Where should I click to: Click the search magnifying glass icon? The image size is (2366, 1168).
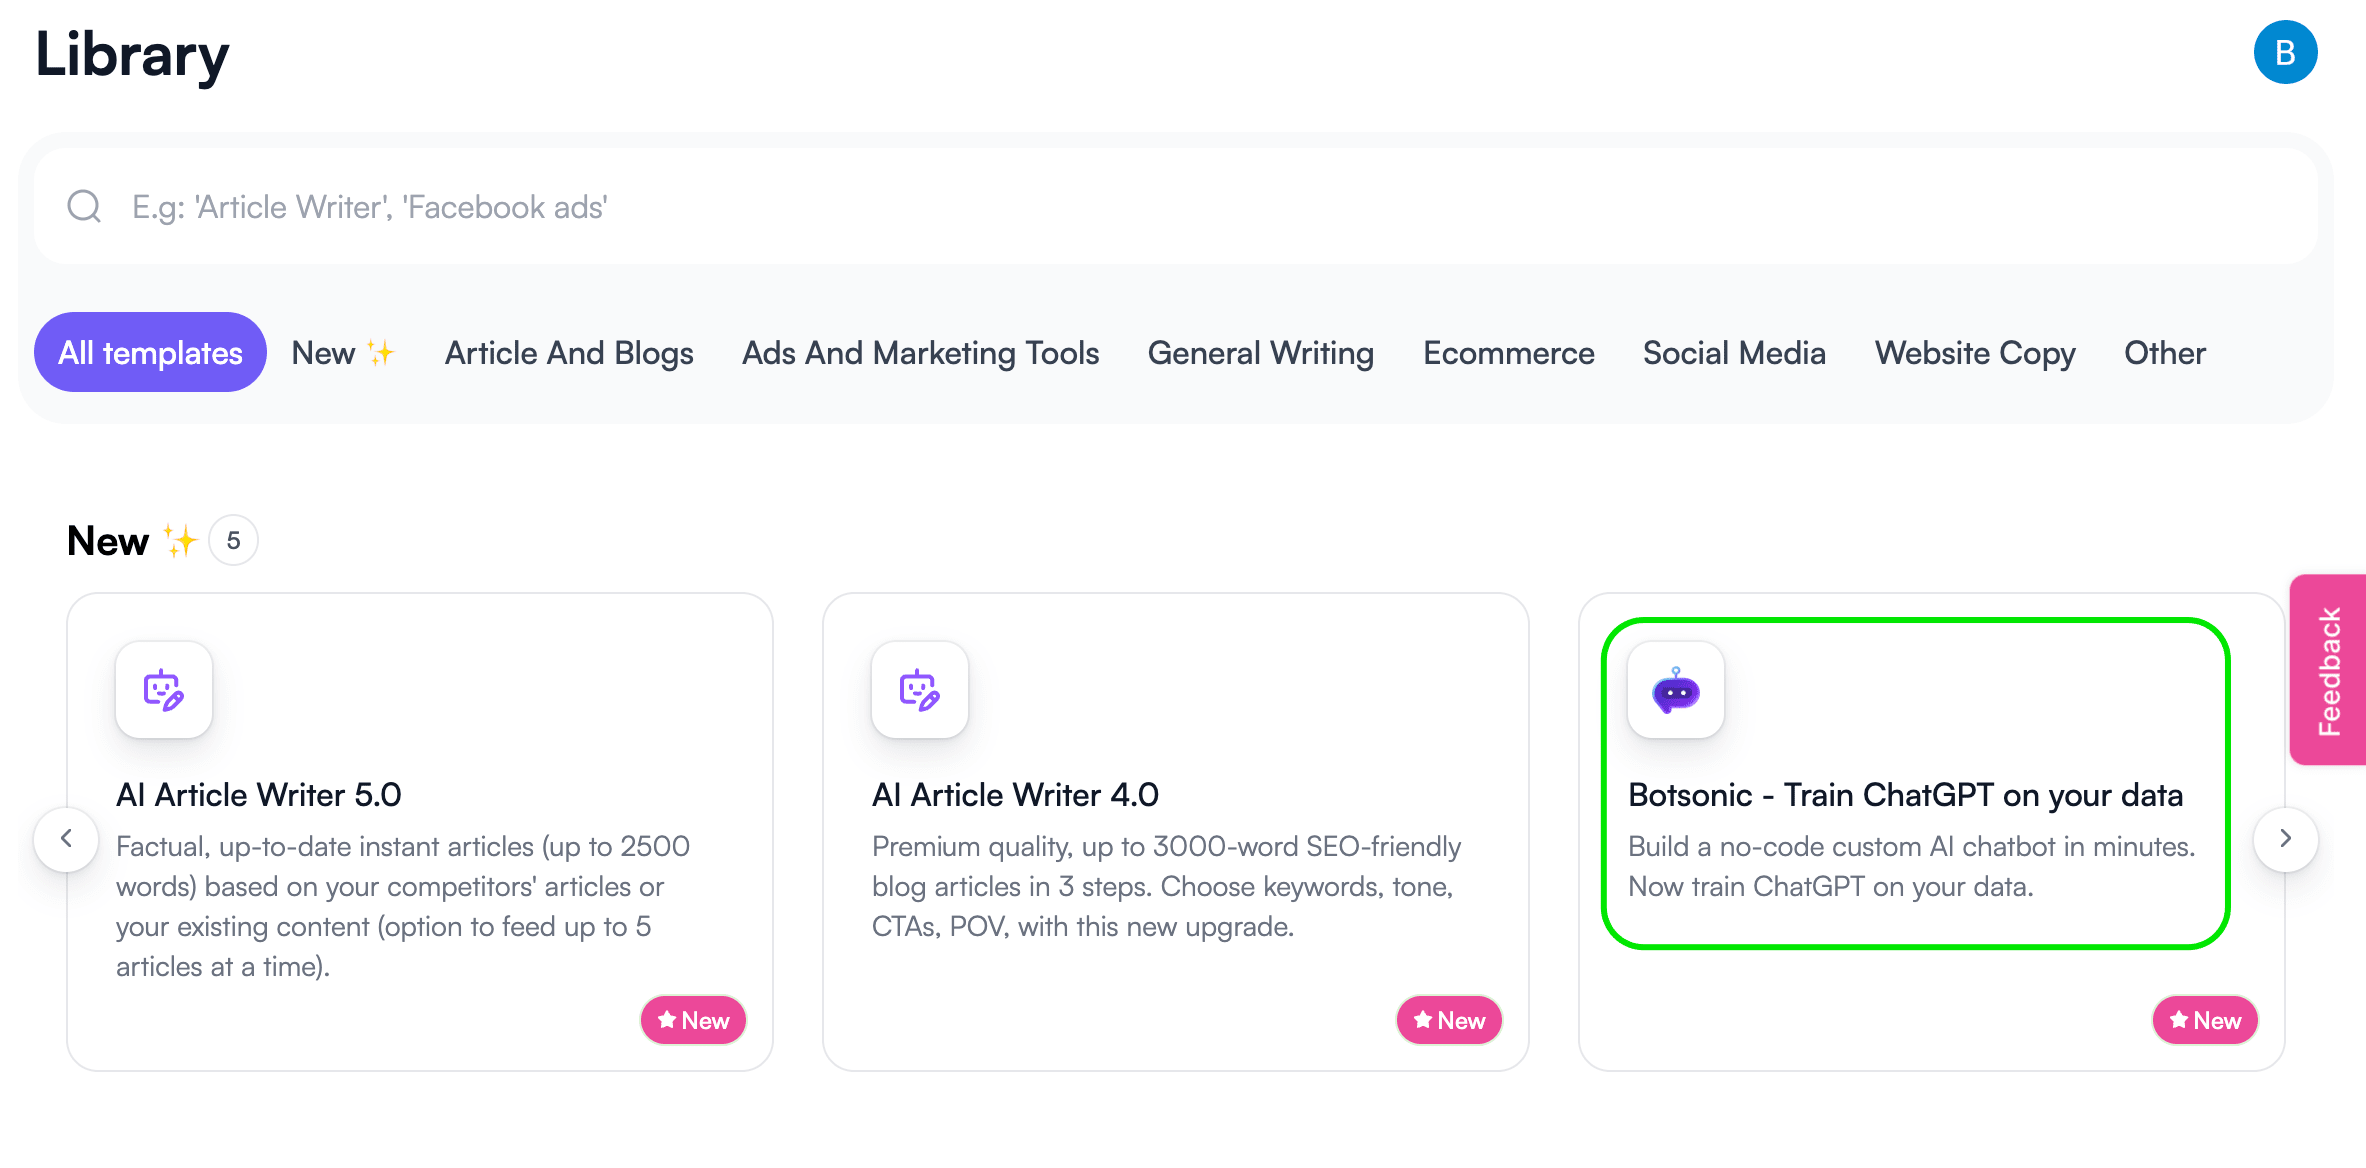point(86,207)
